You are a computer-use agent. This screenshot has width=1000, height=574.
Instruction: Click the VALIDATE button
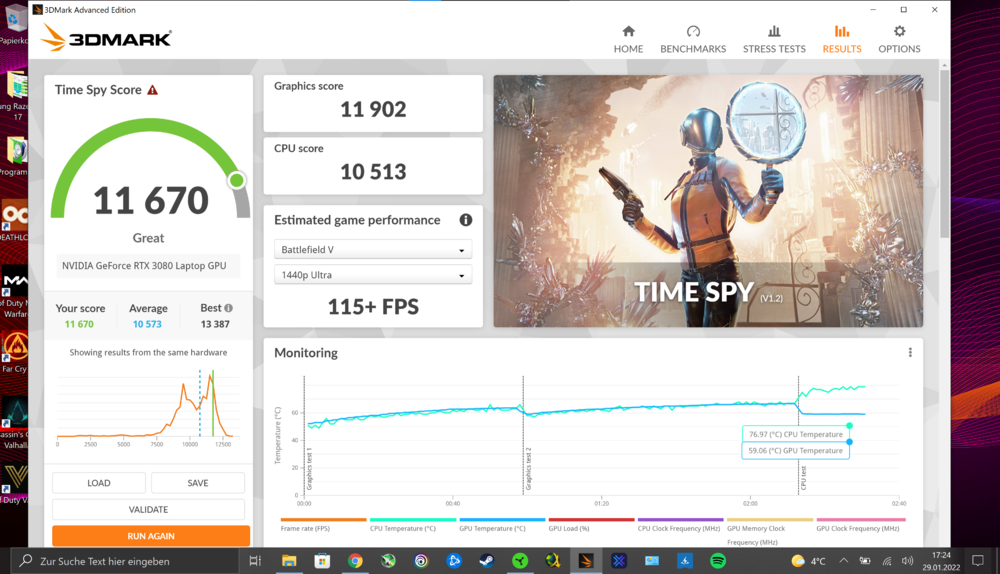click(x=148, y=509)
